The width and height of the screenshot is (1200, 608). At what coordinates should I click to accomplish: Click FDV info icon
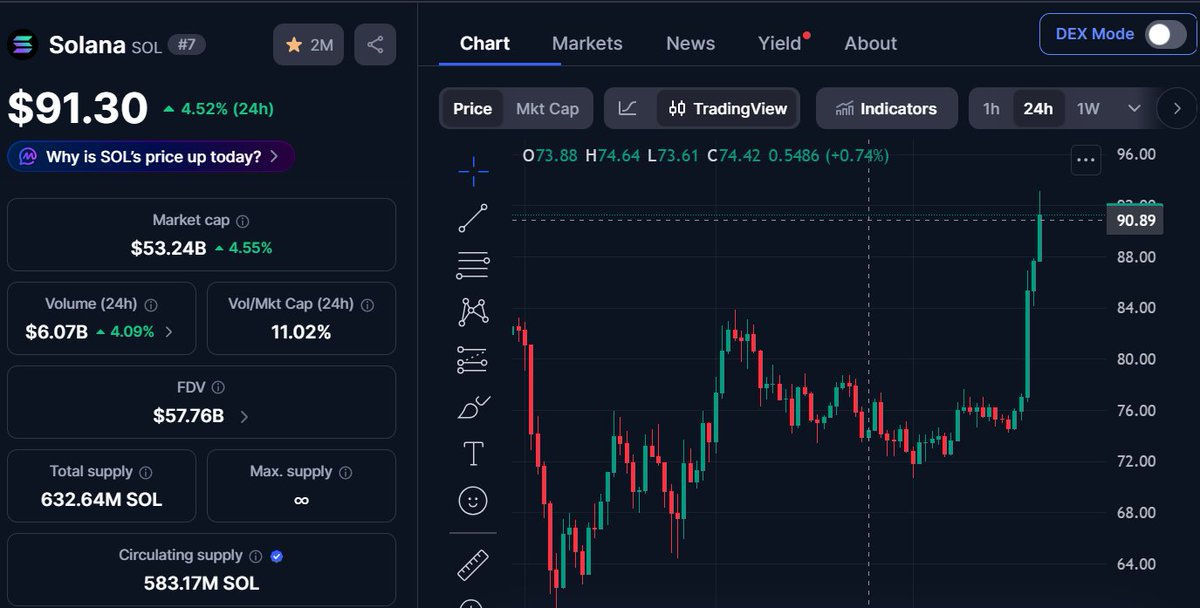pos(218,388)
